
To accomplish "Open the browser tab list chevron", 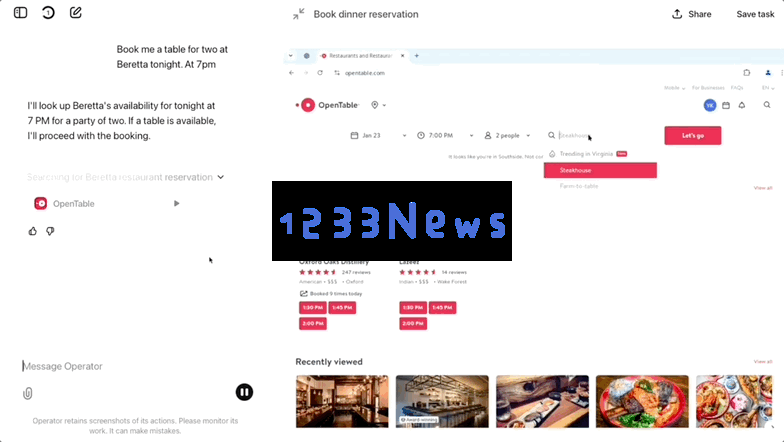I will point(290,56).
